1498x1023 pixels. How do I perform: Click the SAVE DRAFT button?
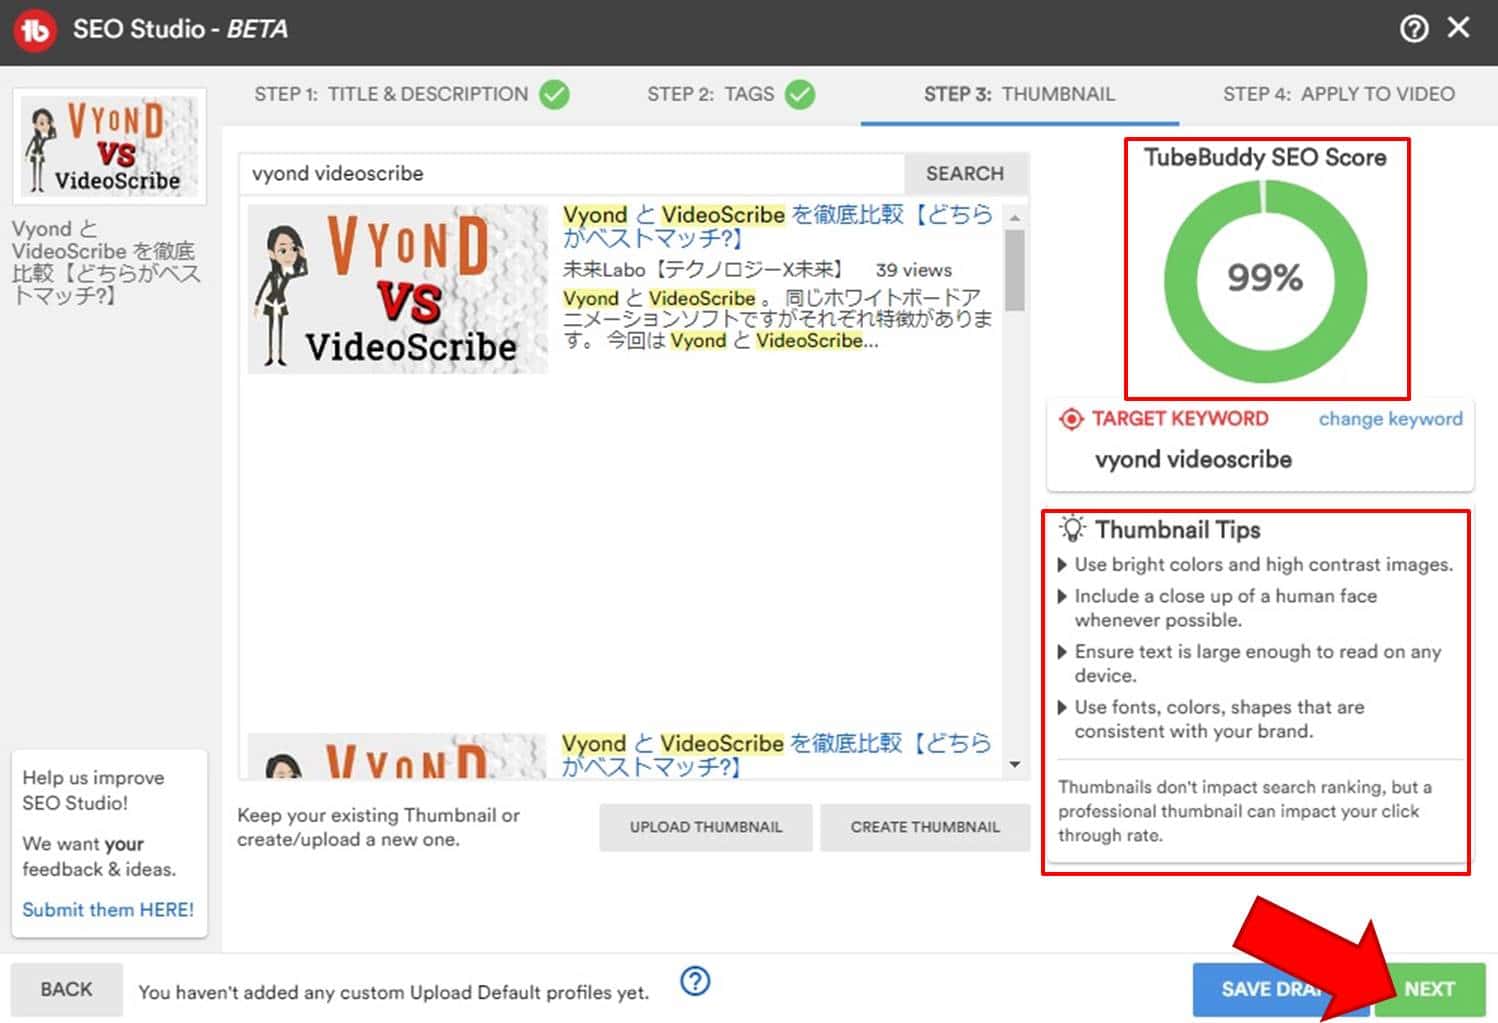pos(1280,989)
